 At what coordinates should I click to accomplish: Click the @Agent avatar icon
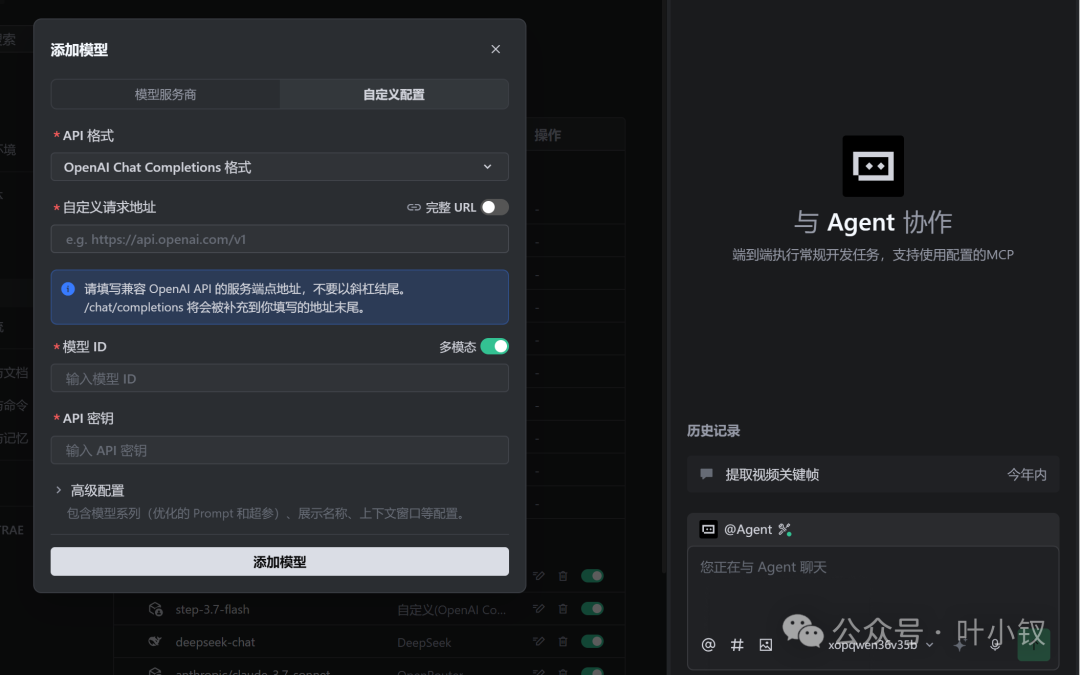[x=708, y=529]
